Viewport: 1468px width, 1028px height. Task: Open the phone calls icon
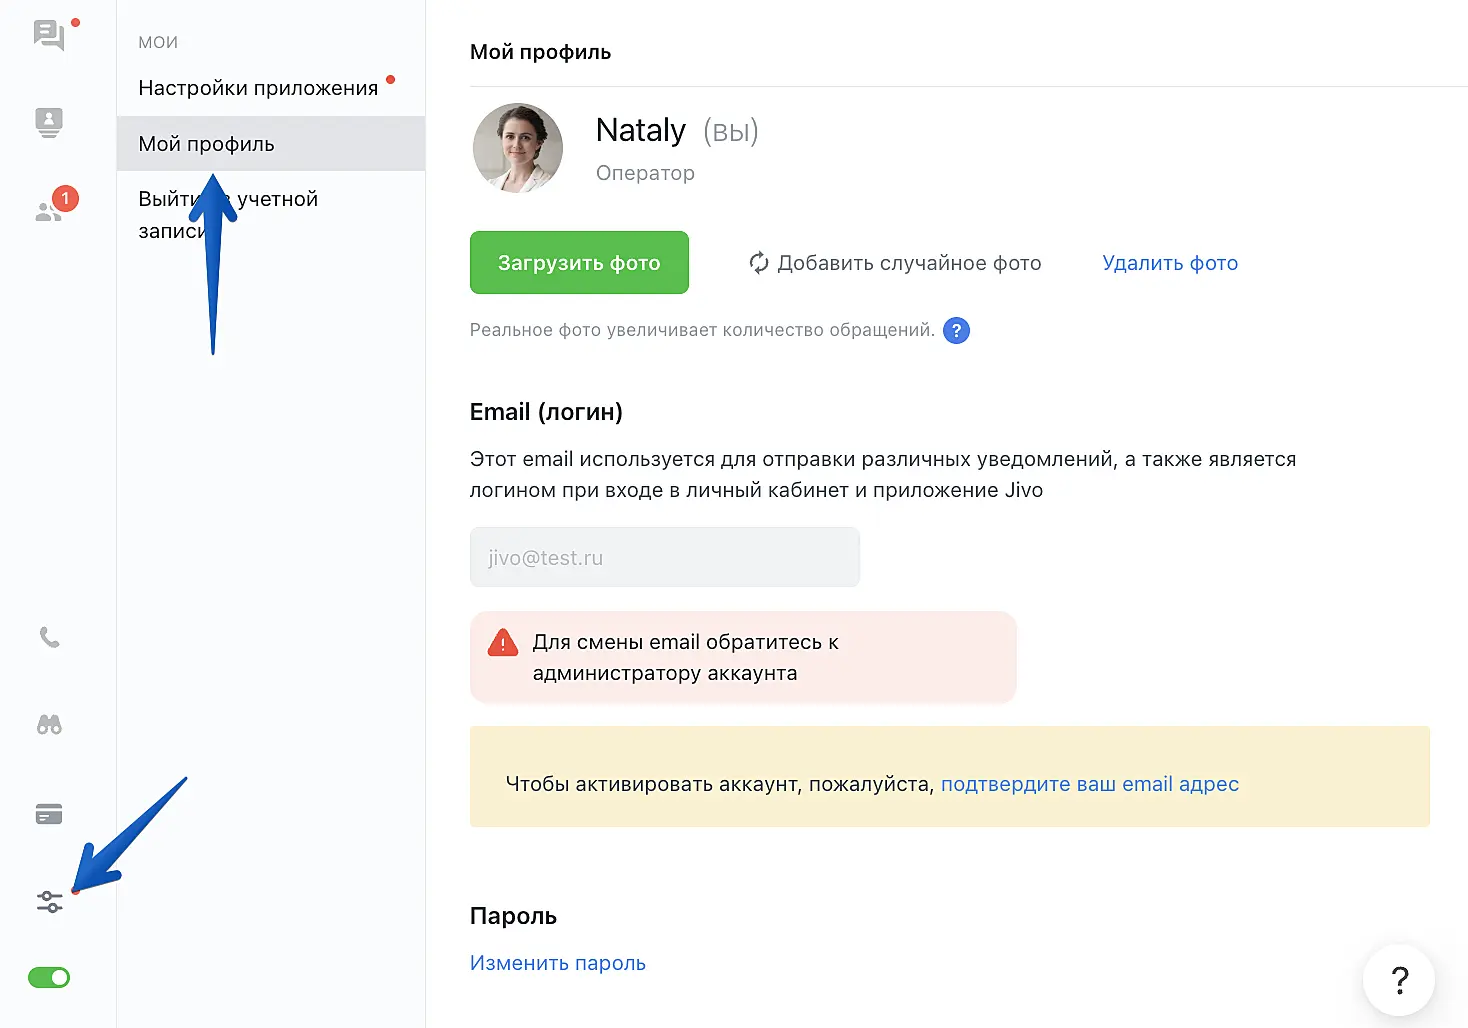(49, 637)
